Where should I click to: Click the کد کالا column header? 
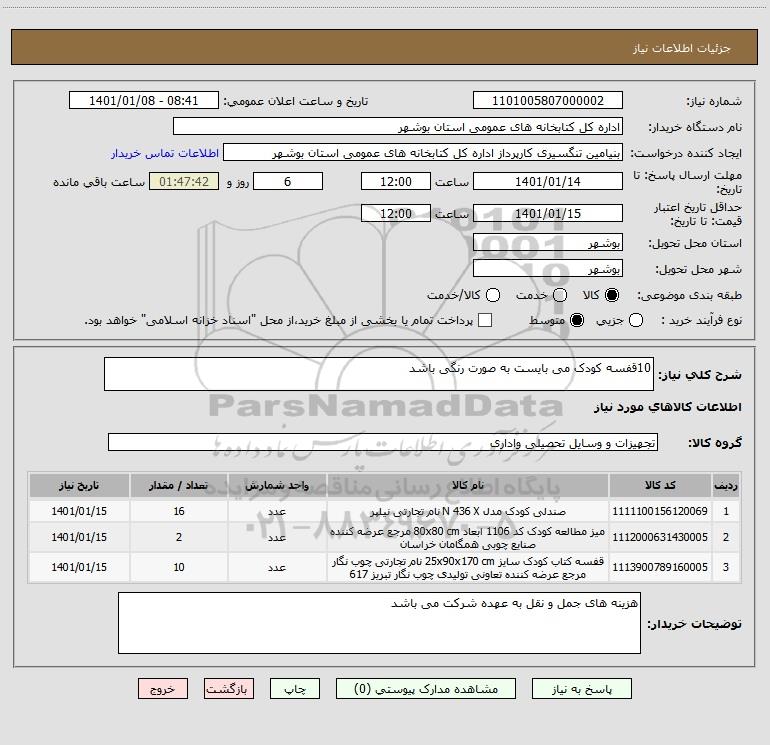tap(660, 485)
